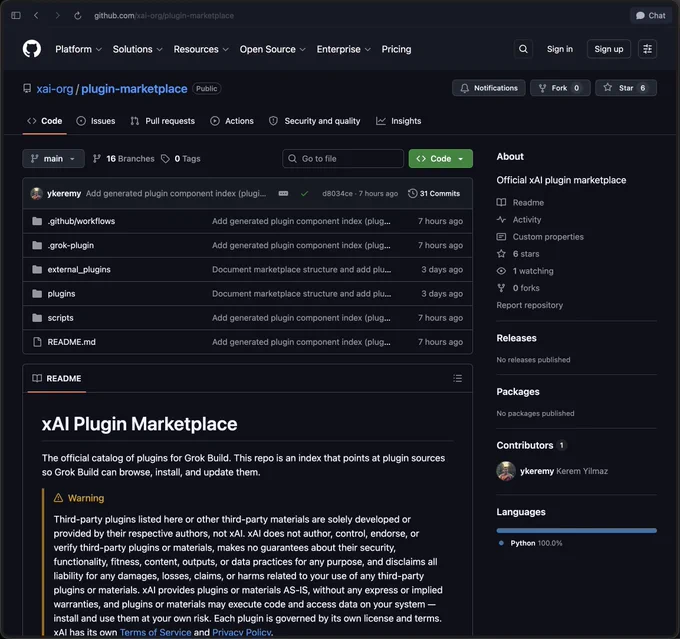Focus the Go to file search field
The width and height of the screenshot is (680, 639).
coord(343,159)
